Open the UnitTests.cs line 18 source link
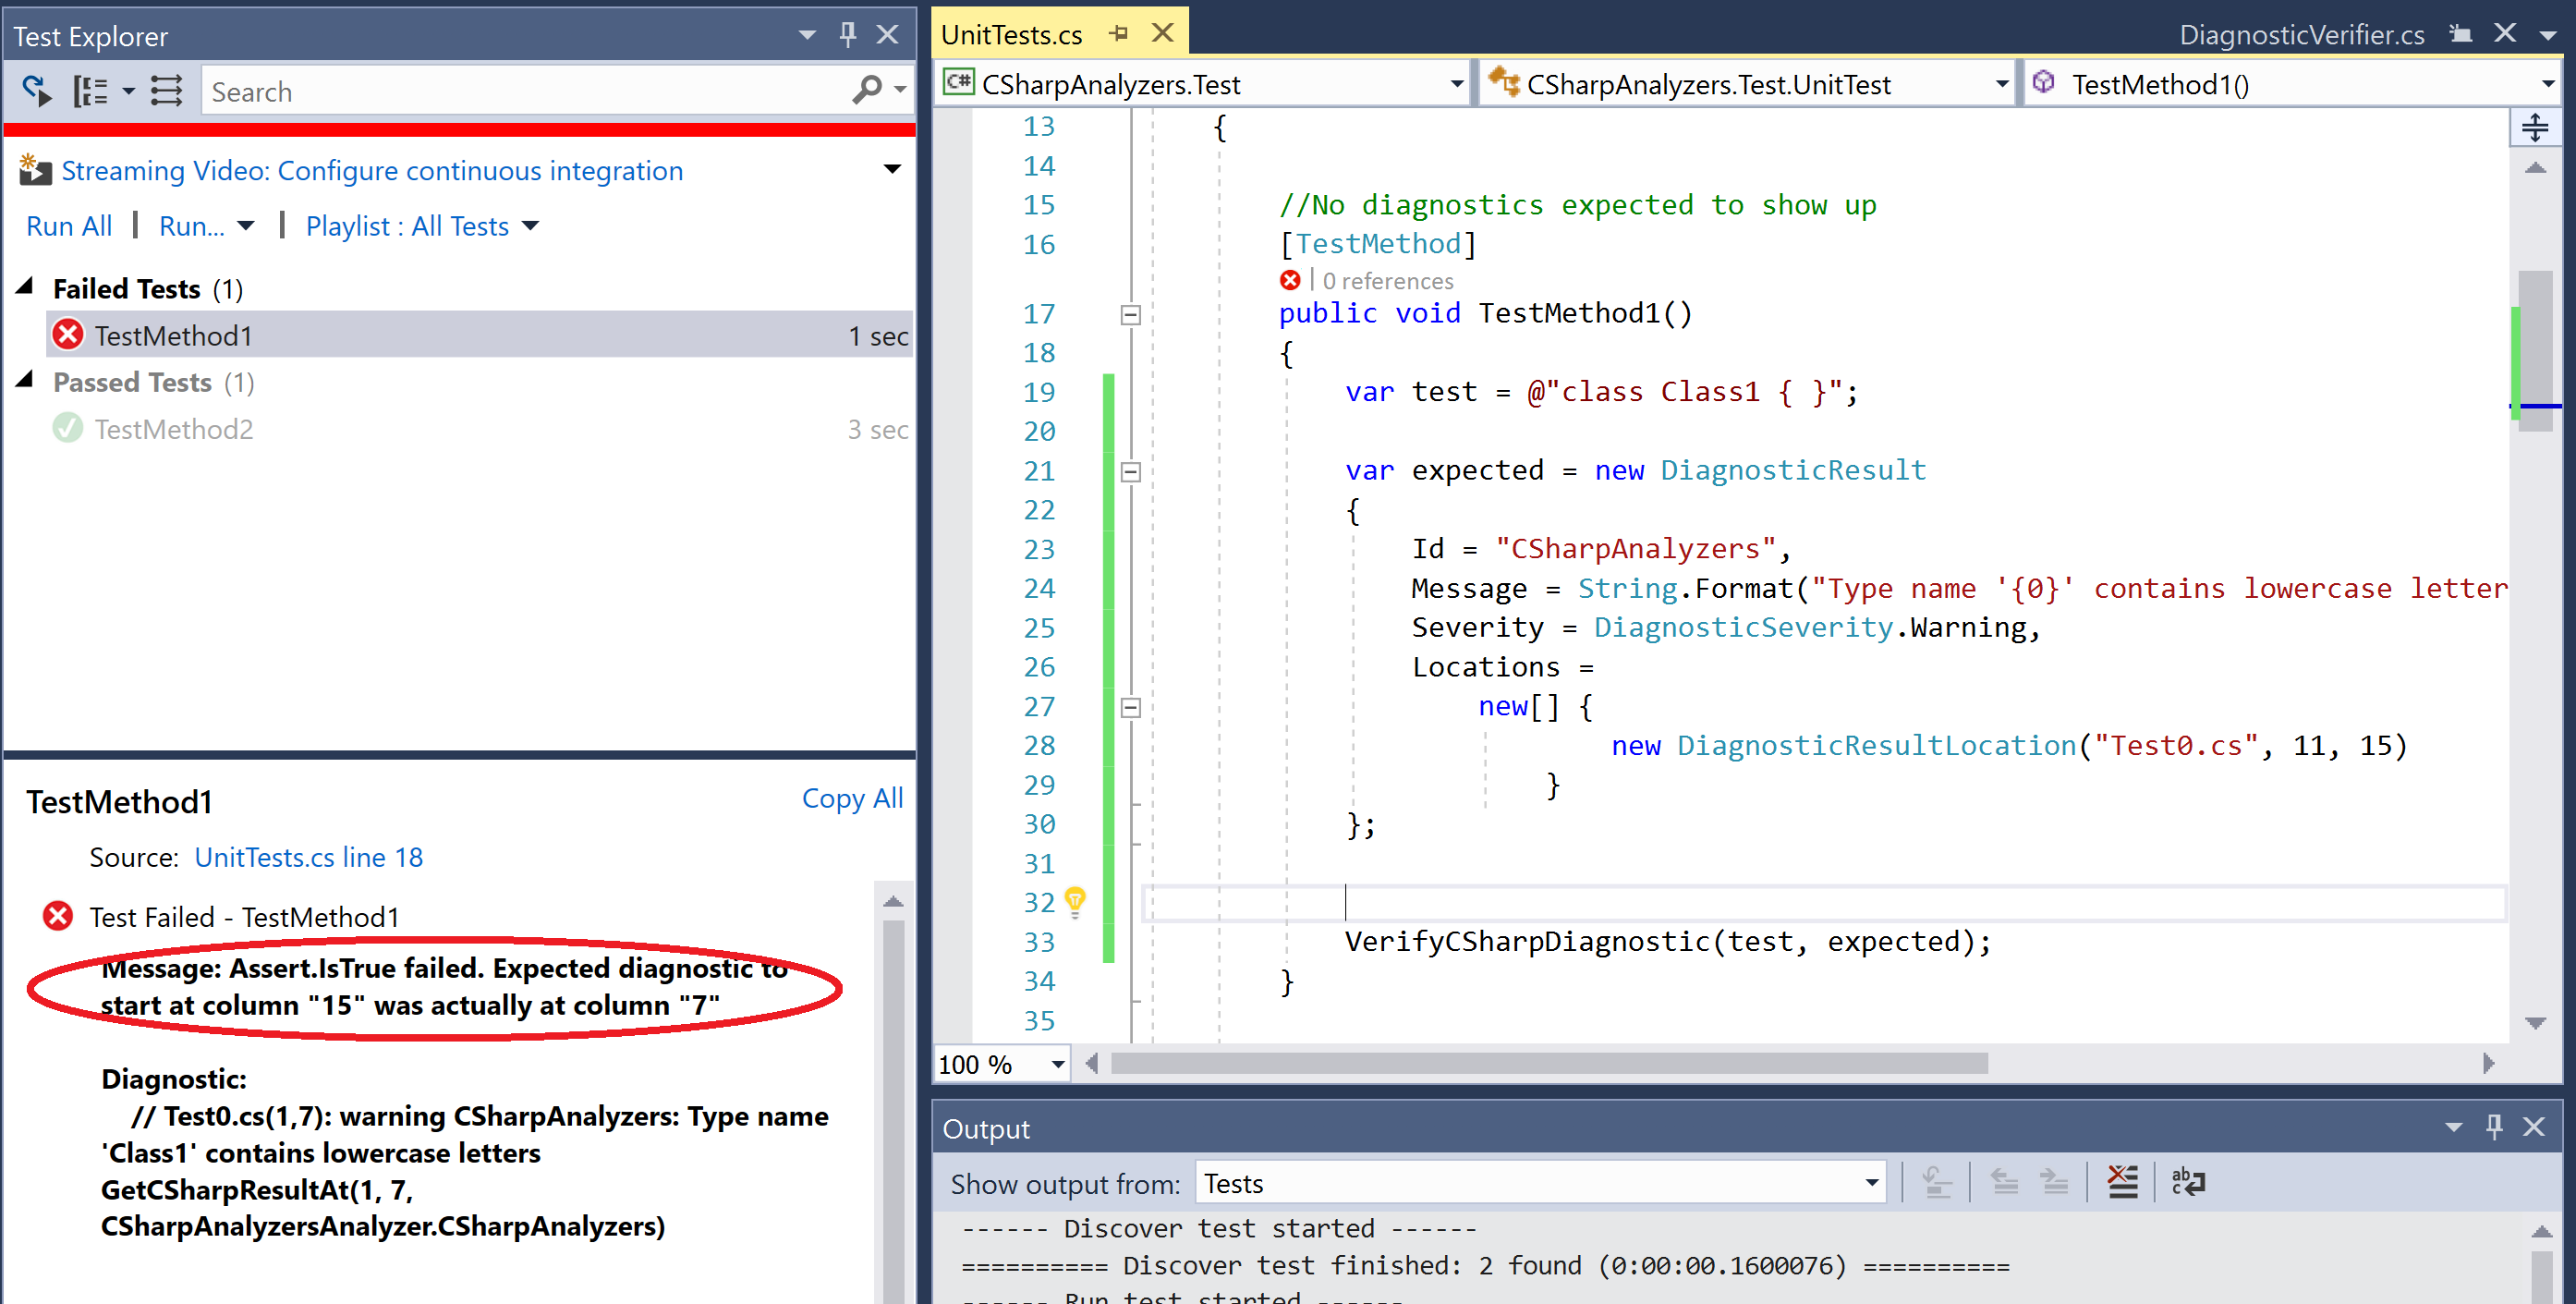The image size is (2576, 1304). (308, 857)
